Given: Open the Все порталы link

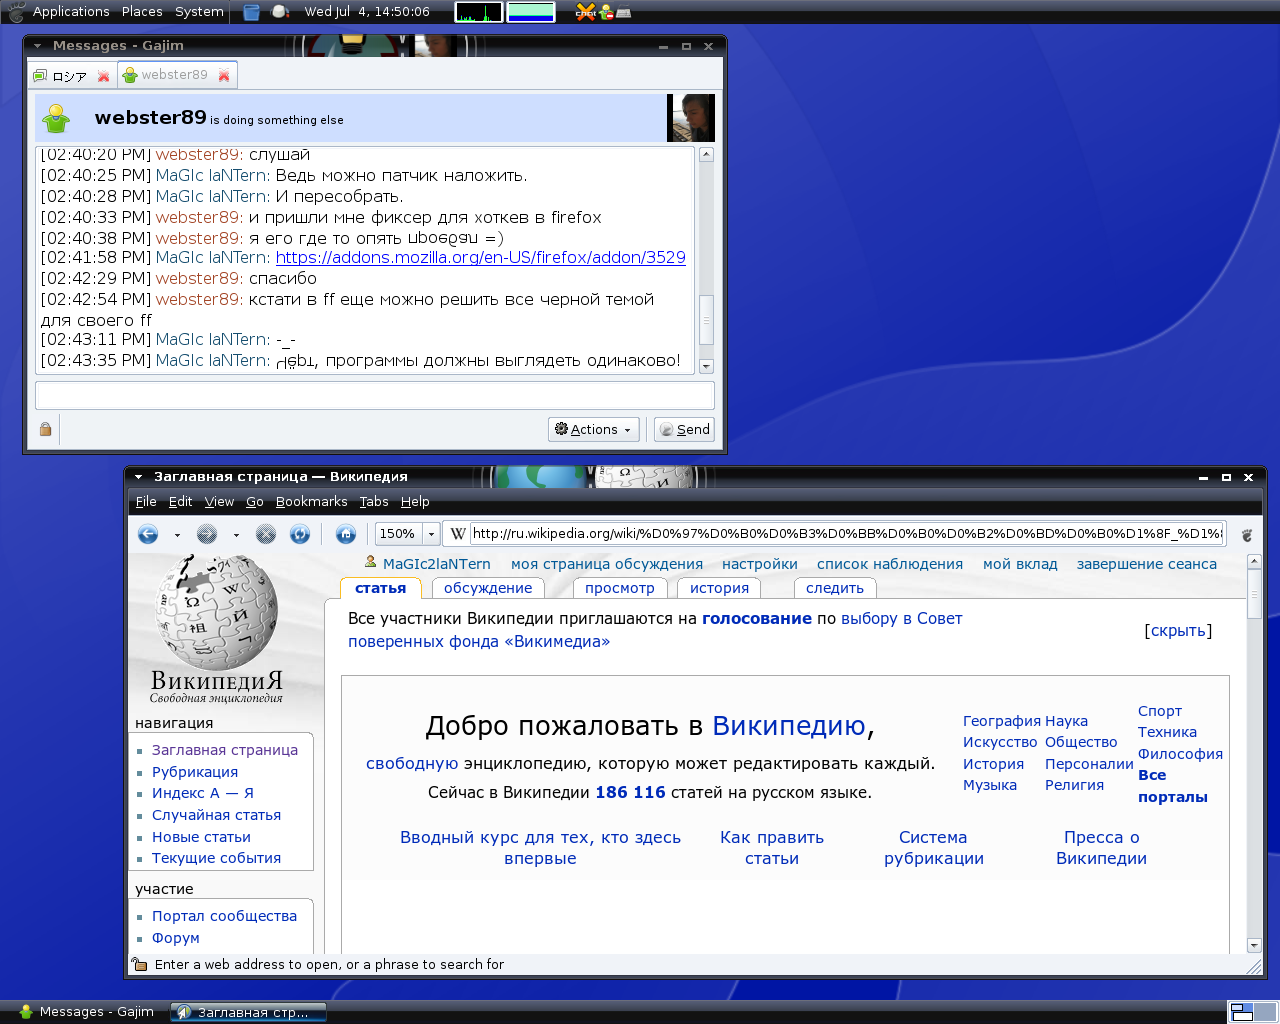Looking at the screenshot, I should 1173,786.
